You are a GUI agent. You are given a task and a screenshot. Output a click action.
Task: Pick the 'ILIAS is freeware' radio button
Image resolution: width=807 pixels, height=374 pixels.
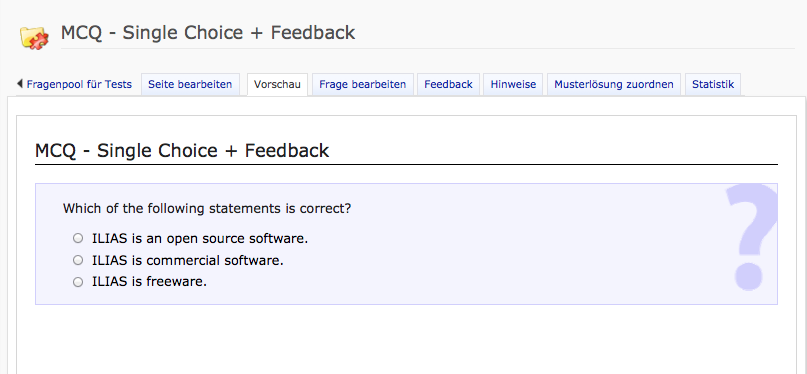pyautogui.click(x=78, y=282)
